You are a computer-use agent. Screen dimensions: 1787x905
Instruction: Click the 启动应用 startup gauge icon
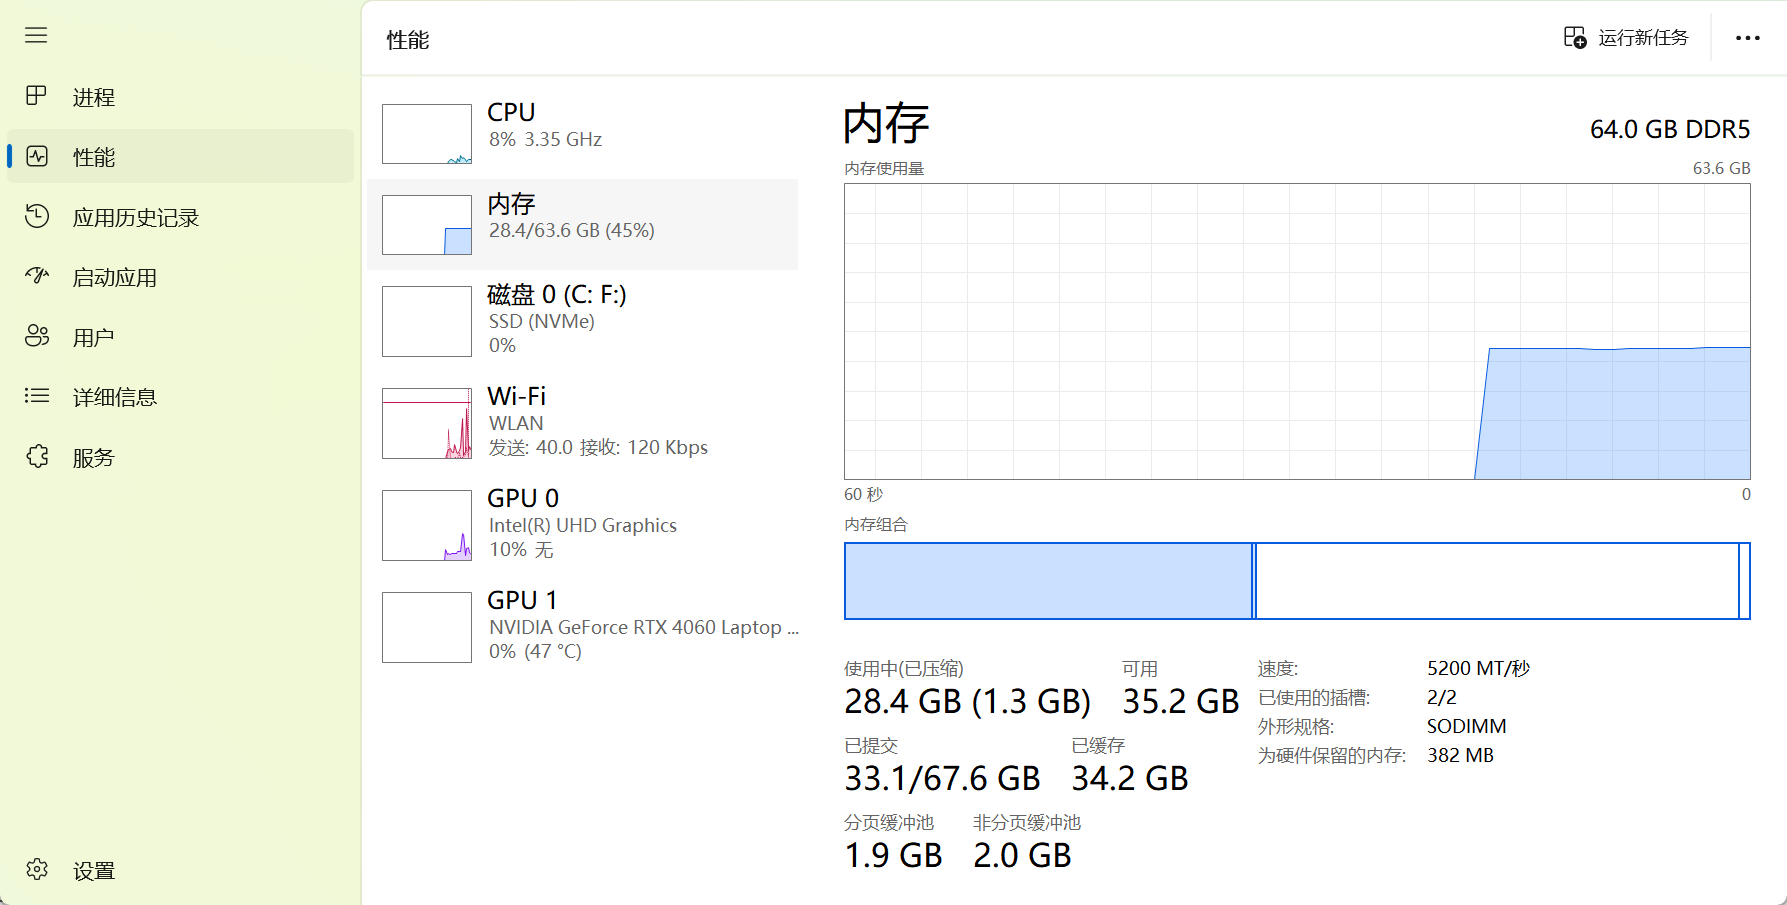37,276
